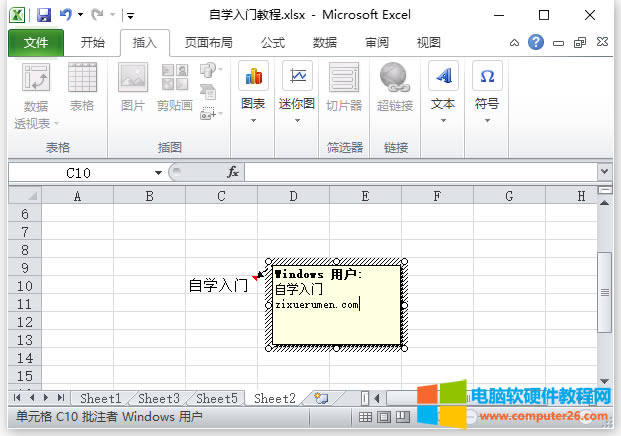Click the 数据透视表 PivotTable icon
This screenshot has width=621, height=436.
tap(36, 77)
